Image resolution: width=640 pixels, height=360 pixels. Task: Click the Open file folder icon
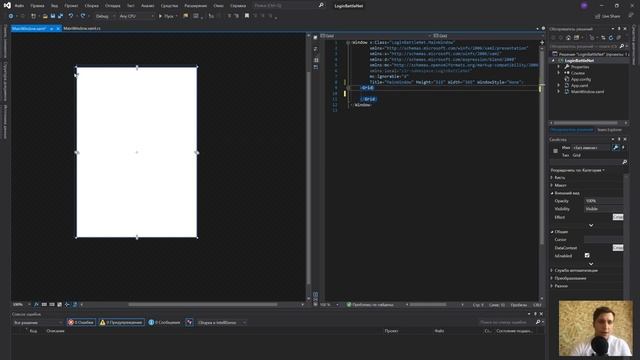pyautogui.click(x=45, y=16)
